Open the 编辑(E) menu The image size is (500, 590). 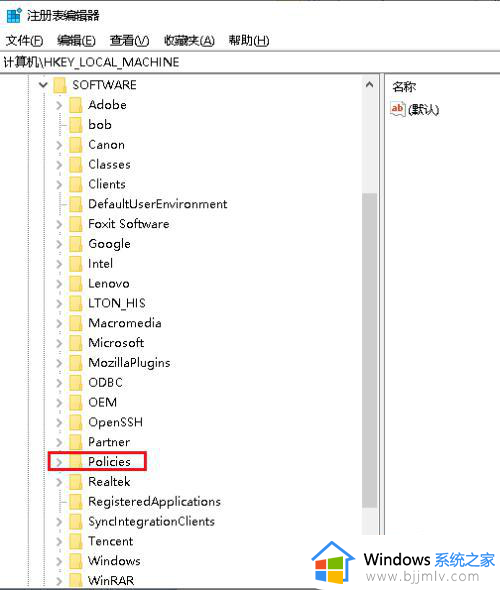(76, 41)
